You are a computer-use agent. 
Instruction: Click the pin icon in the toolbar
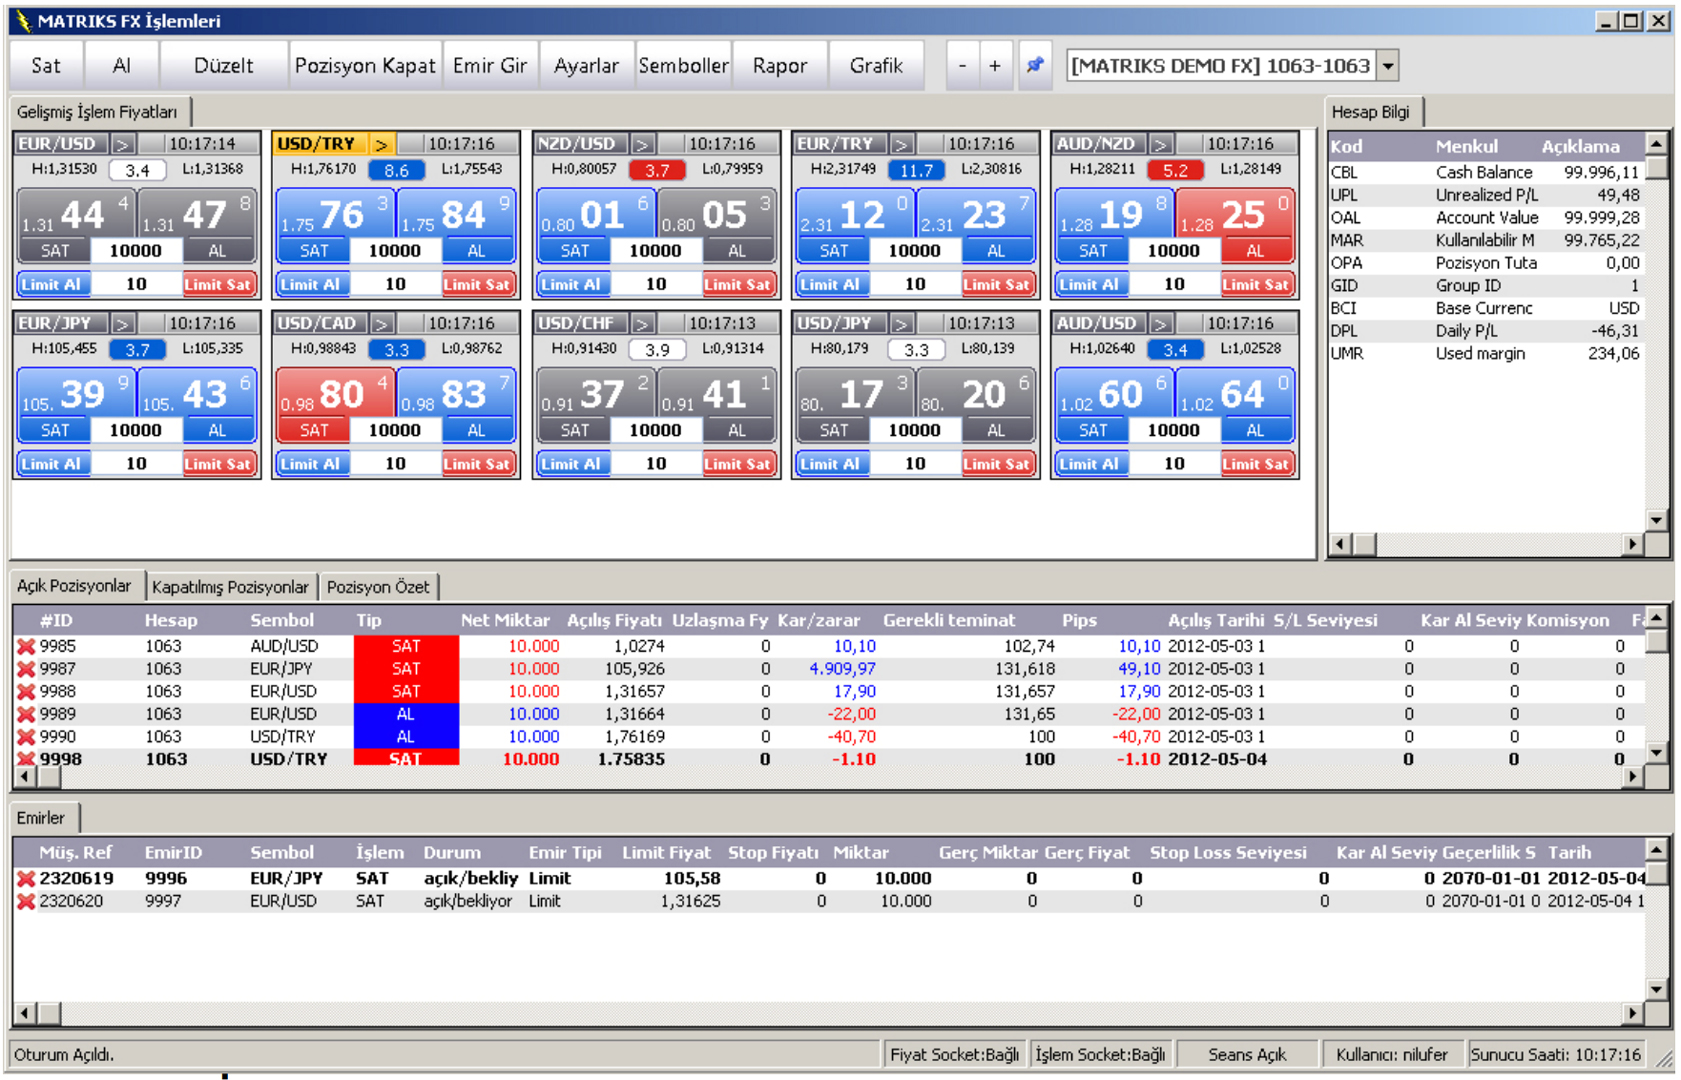[x=1035, y=65]
